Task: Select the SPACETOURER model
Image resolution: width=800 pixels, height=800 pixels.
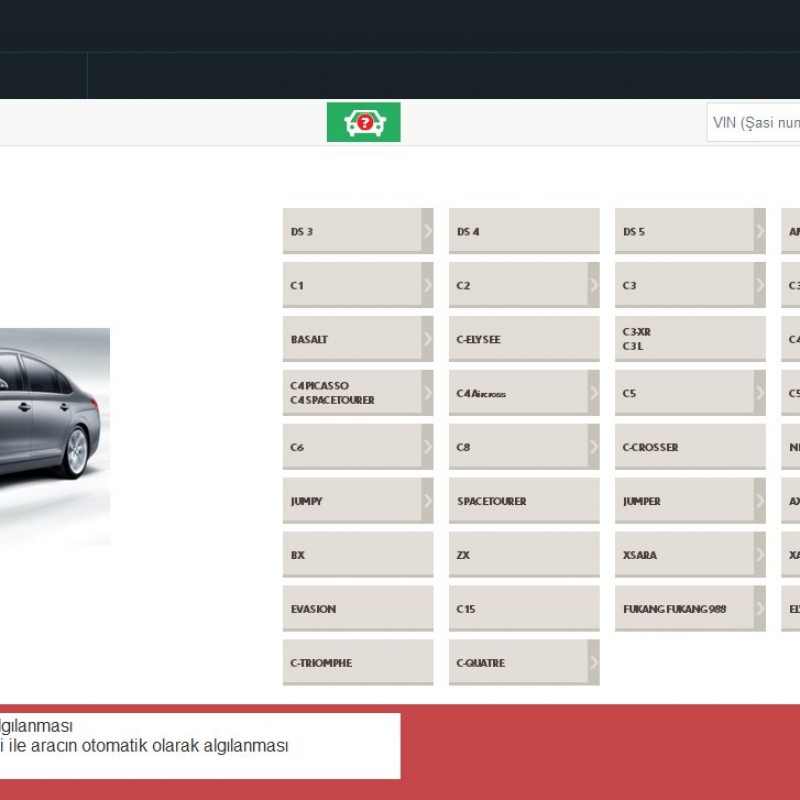Action: pos(515,500)
